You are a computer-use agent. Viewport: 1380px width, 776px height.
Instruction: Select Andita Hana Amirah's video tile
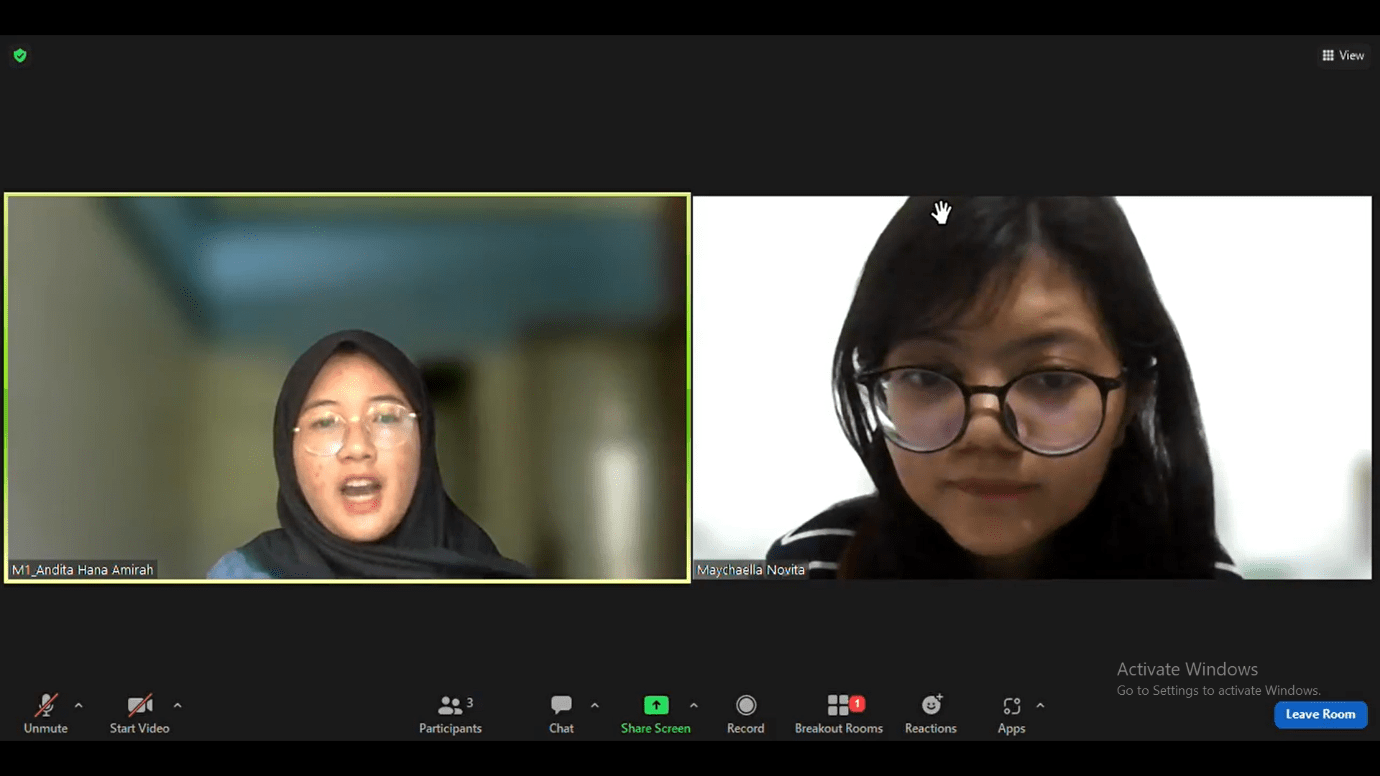[x=347, y=387]
